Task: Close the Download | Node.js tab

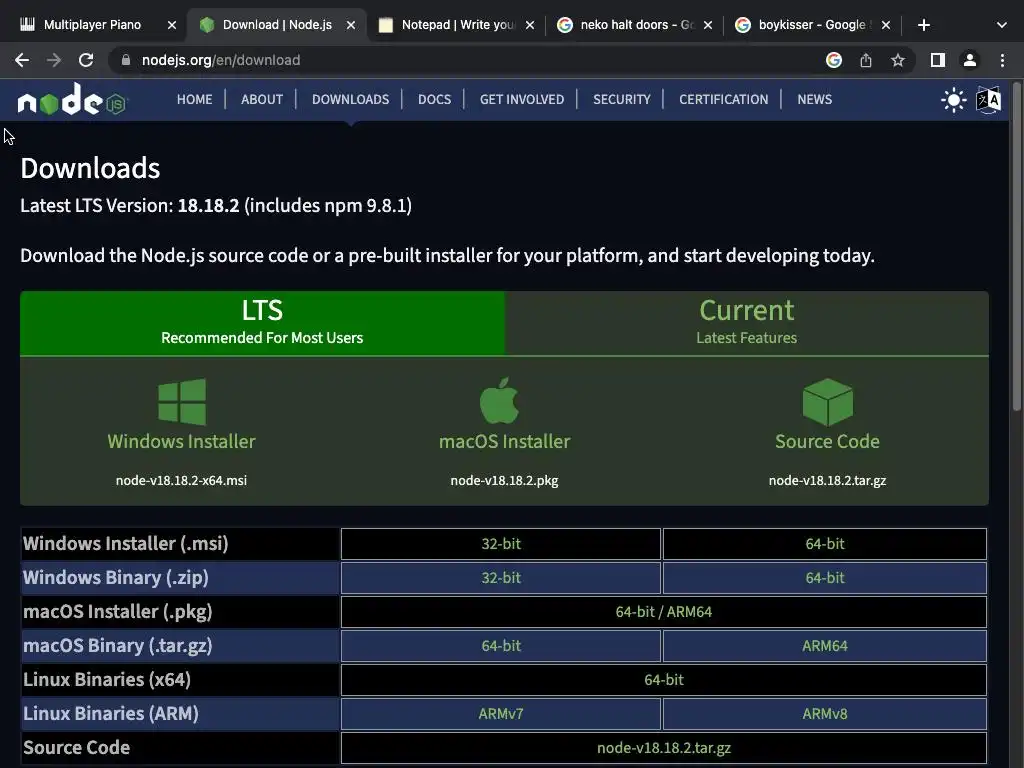Action: point(351,25)
